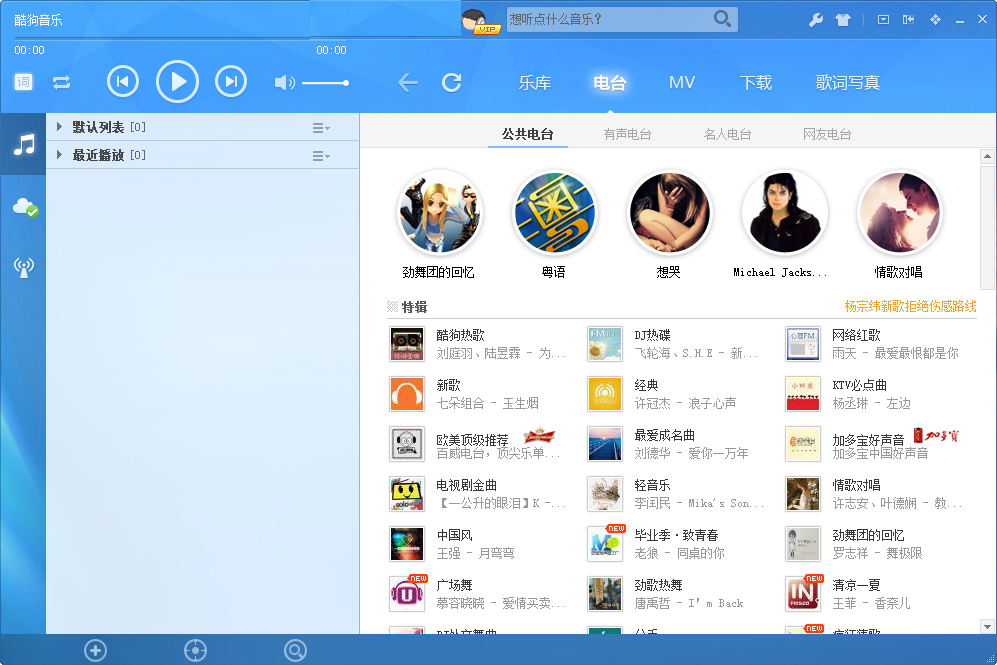
Task: Play the 新歌 headphone station icon
Action: pos(407,394)
